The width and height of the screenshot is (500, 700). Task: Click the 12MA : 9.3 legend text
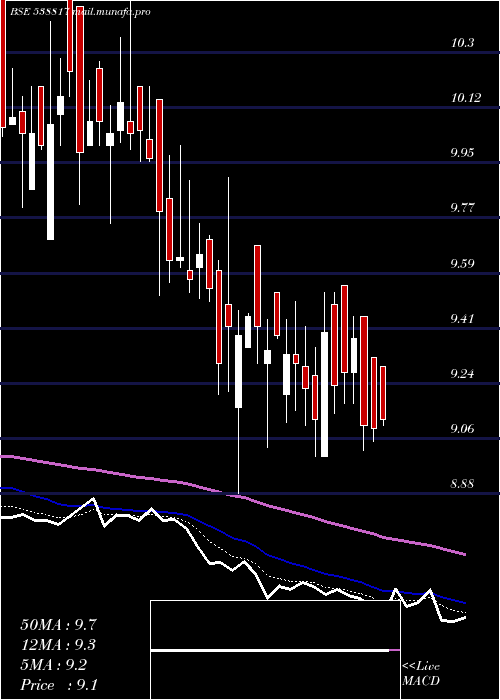point(58,645)
